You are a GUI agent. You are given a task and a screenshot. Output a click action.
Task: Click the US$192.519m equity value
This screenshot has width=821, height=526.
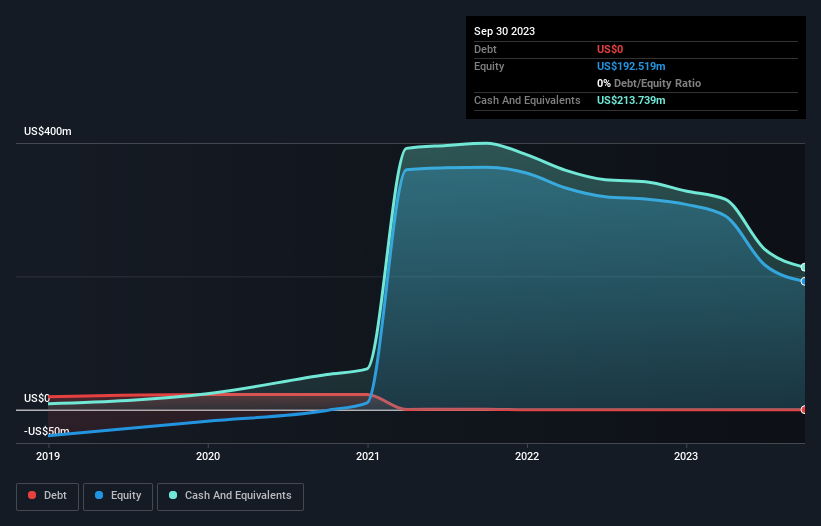coord(631,66)
